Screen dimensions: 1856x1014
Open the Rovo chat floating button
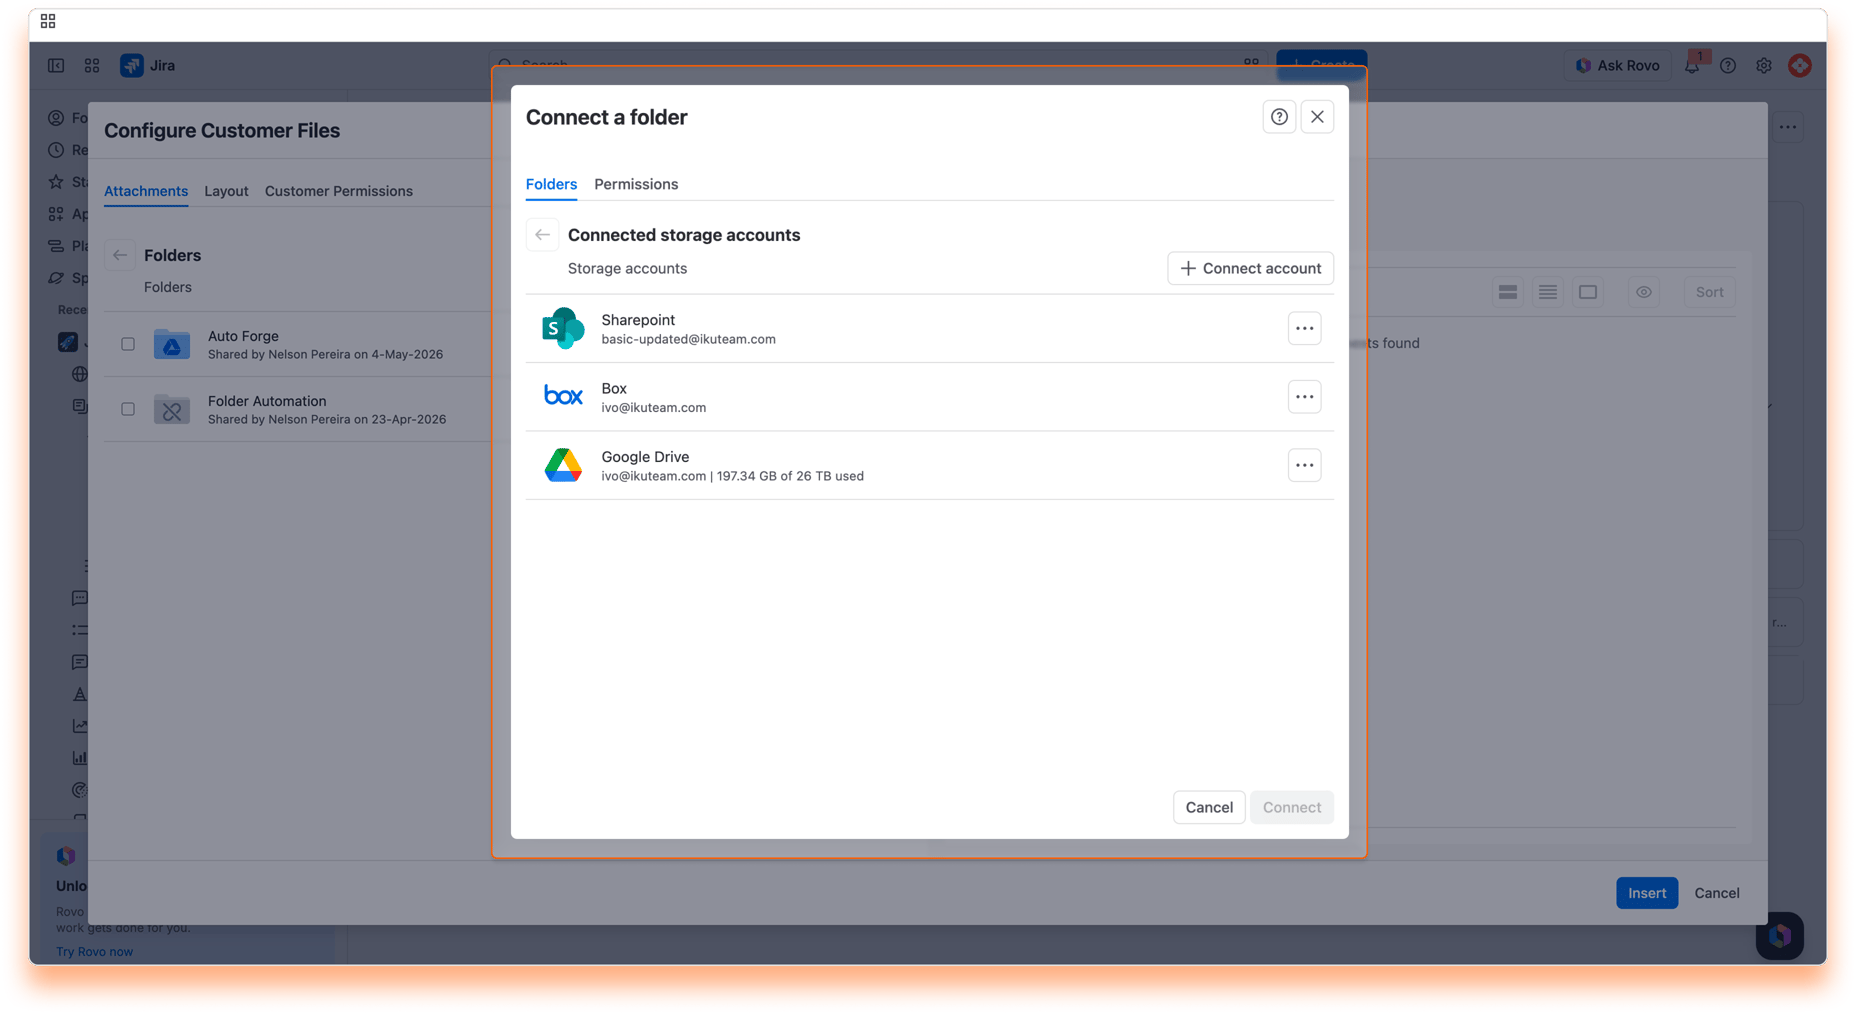tap(1780, 936)
